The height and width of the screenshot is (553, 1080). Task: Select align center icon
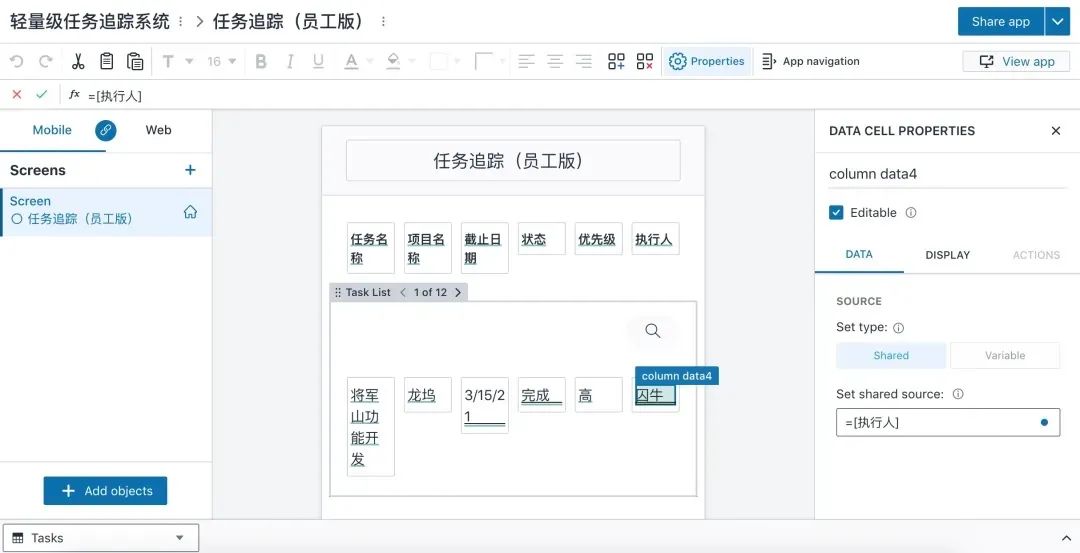click(x=555, y=61)
